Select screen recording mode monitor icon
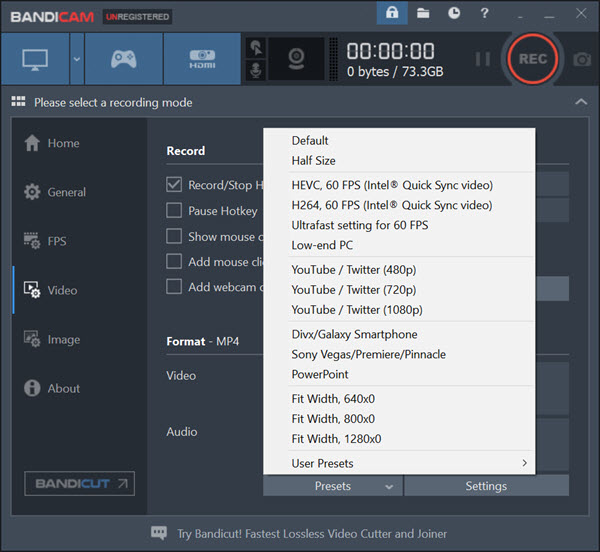 [x=35, y=59]
